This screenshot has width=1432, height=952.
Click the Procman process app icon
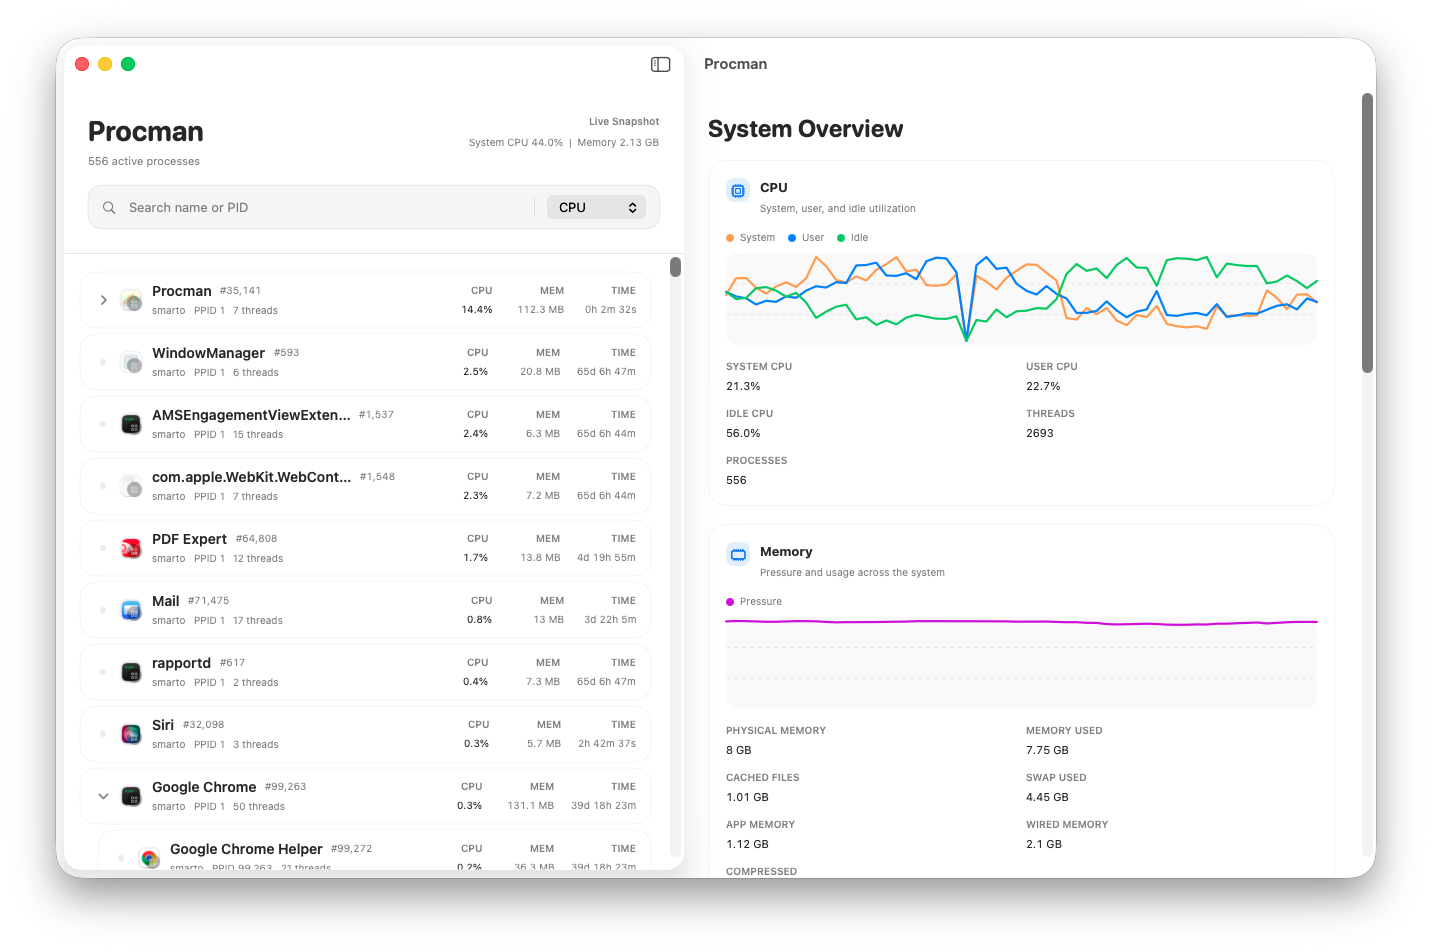[131, 300]
